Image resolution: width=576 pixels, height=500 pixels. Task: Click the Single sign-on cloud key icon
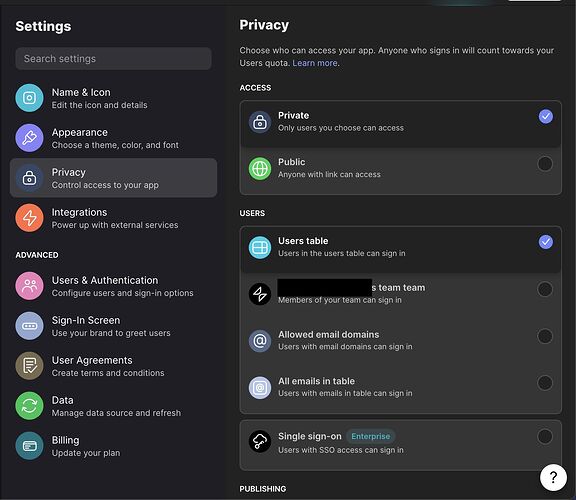pyautogui.click(x=260, y=442)
